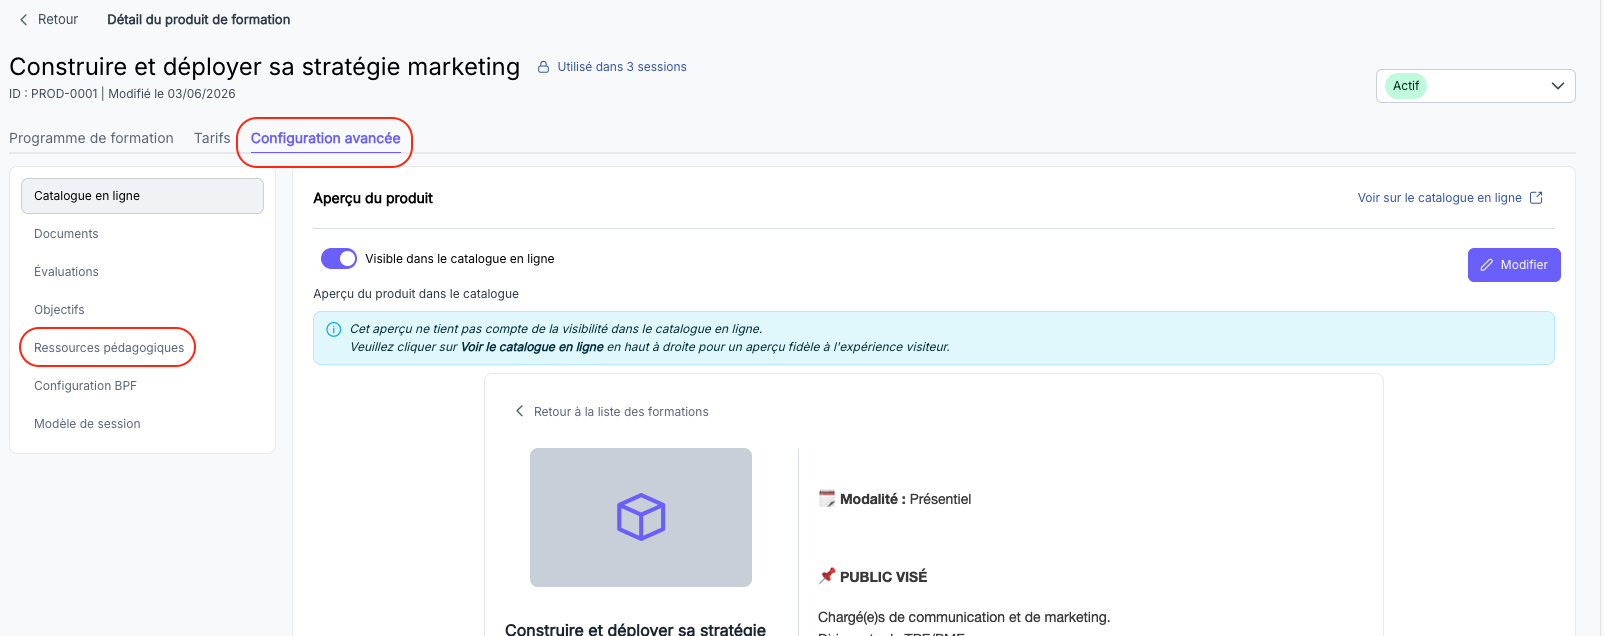Click the pushpin icon by PUBLIC VISÉ
This screenshot has height=636, width=1604.
[x=826, y=576]
